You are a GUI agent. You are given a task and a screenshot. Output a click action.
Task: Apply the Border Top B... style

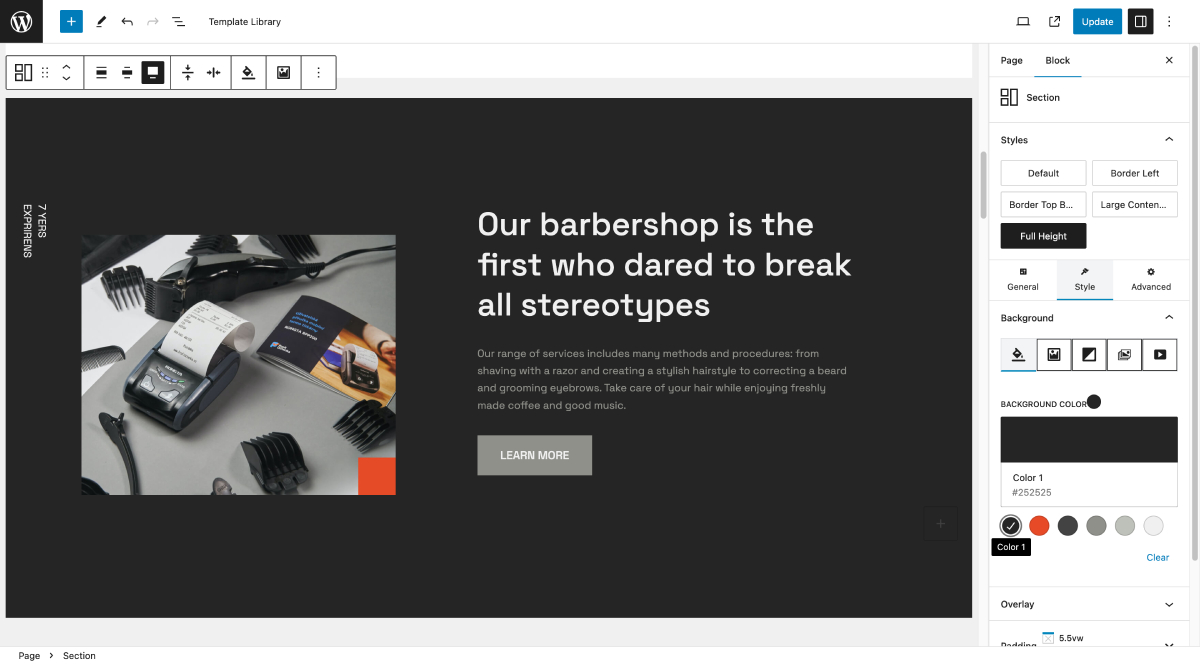[x=1044, y=205]
